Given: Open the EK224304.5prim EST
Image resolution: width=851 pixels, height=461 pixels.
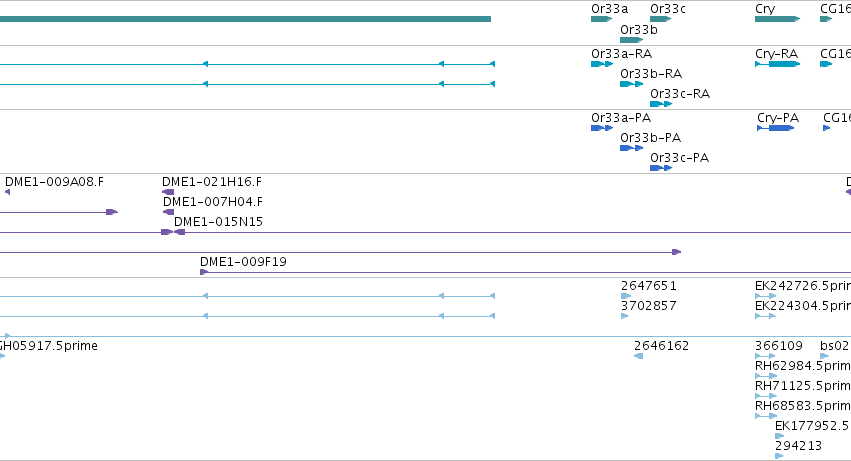Looking at the screenshot, I should tap(765, 317).
